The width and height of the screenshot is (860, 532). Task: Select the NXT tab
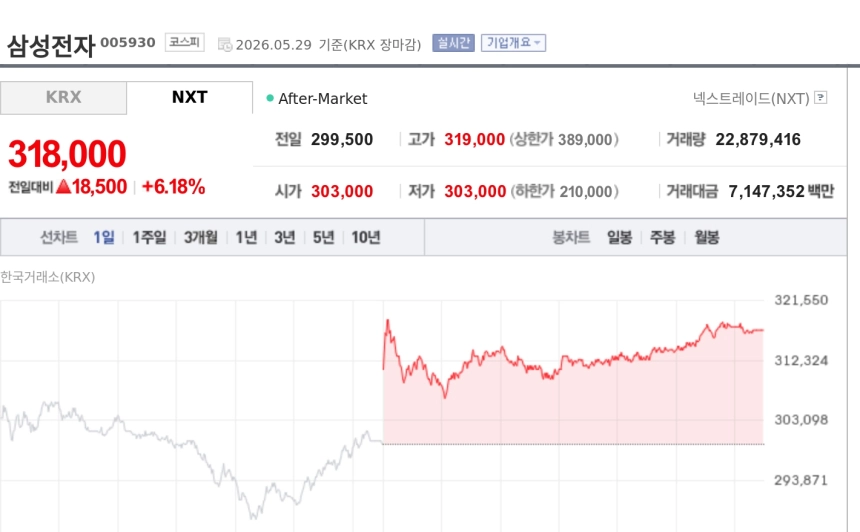tap(190, 98)
